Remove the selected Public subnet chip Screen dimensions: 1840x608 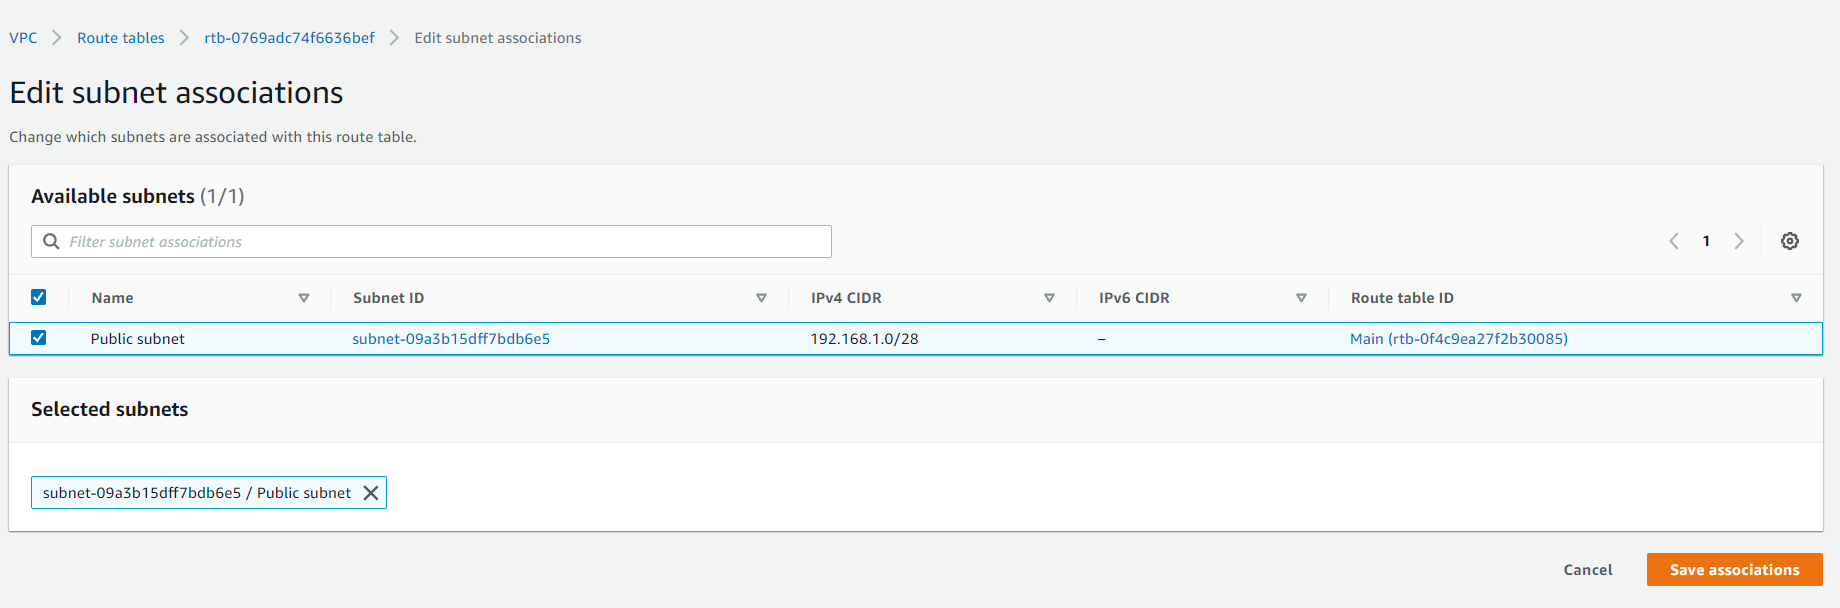(370, 493)
